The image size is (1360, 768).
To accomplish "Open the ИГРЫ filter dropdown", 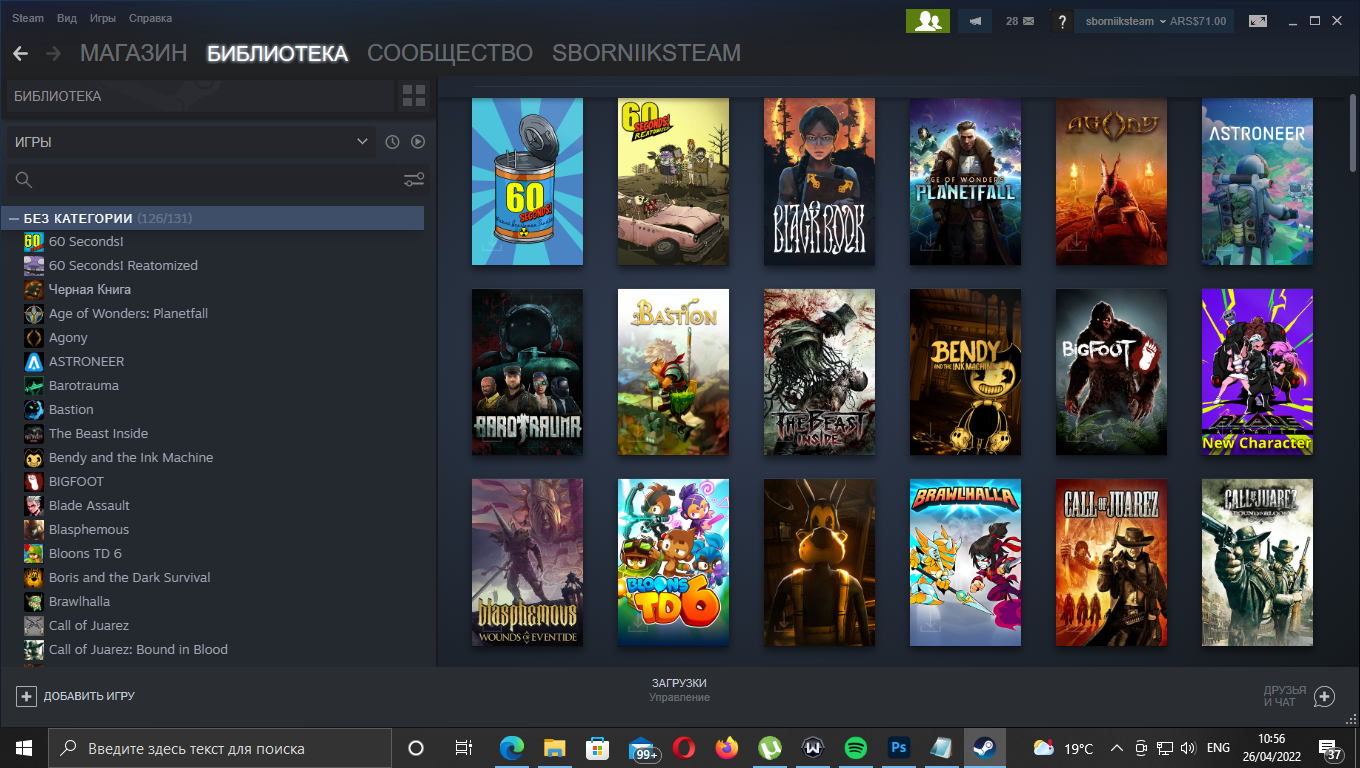I will point(191,142).
